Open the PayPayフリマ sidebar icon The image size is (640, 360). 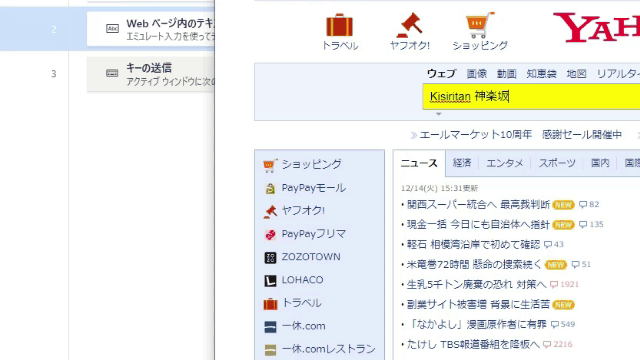tap(270, 234)
